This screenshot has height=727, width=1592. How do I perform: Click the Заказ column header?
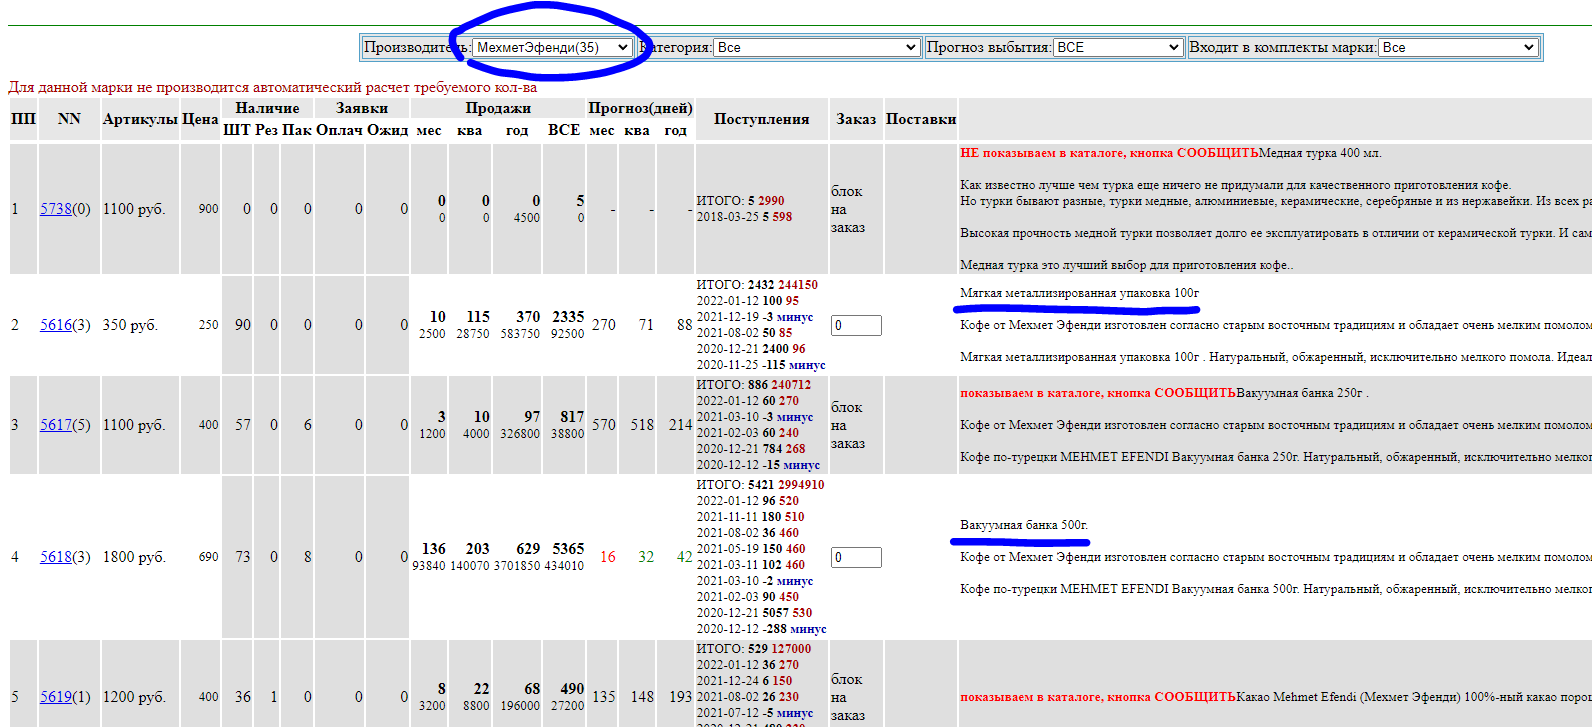(856, 119)
